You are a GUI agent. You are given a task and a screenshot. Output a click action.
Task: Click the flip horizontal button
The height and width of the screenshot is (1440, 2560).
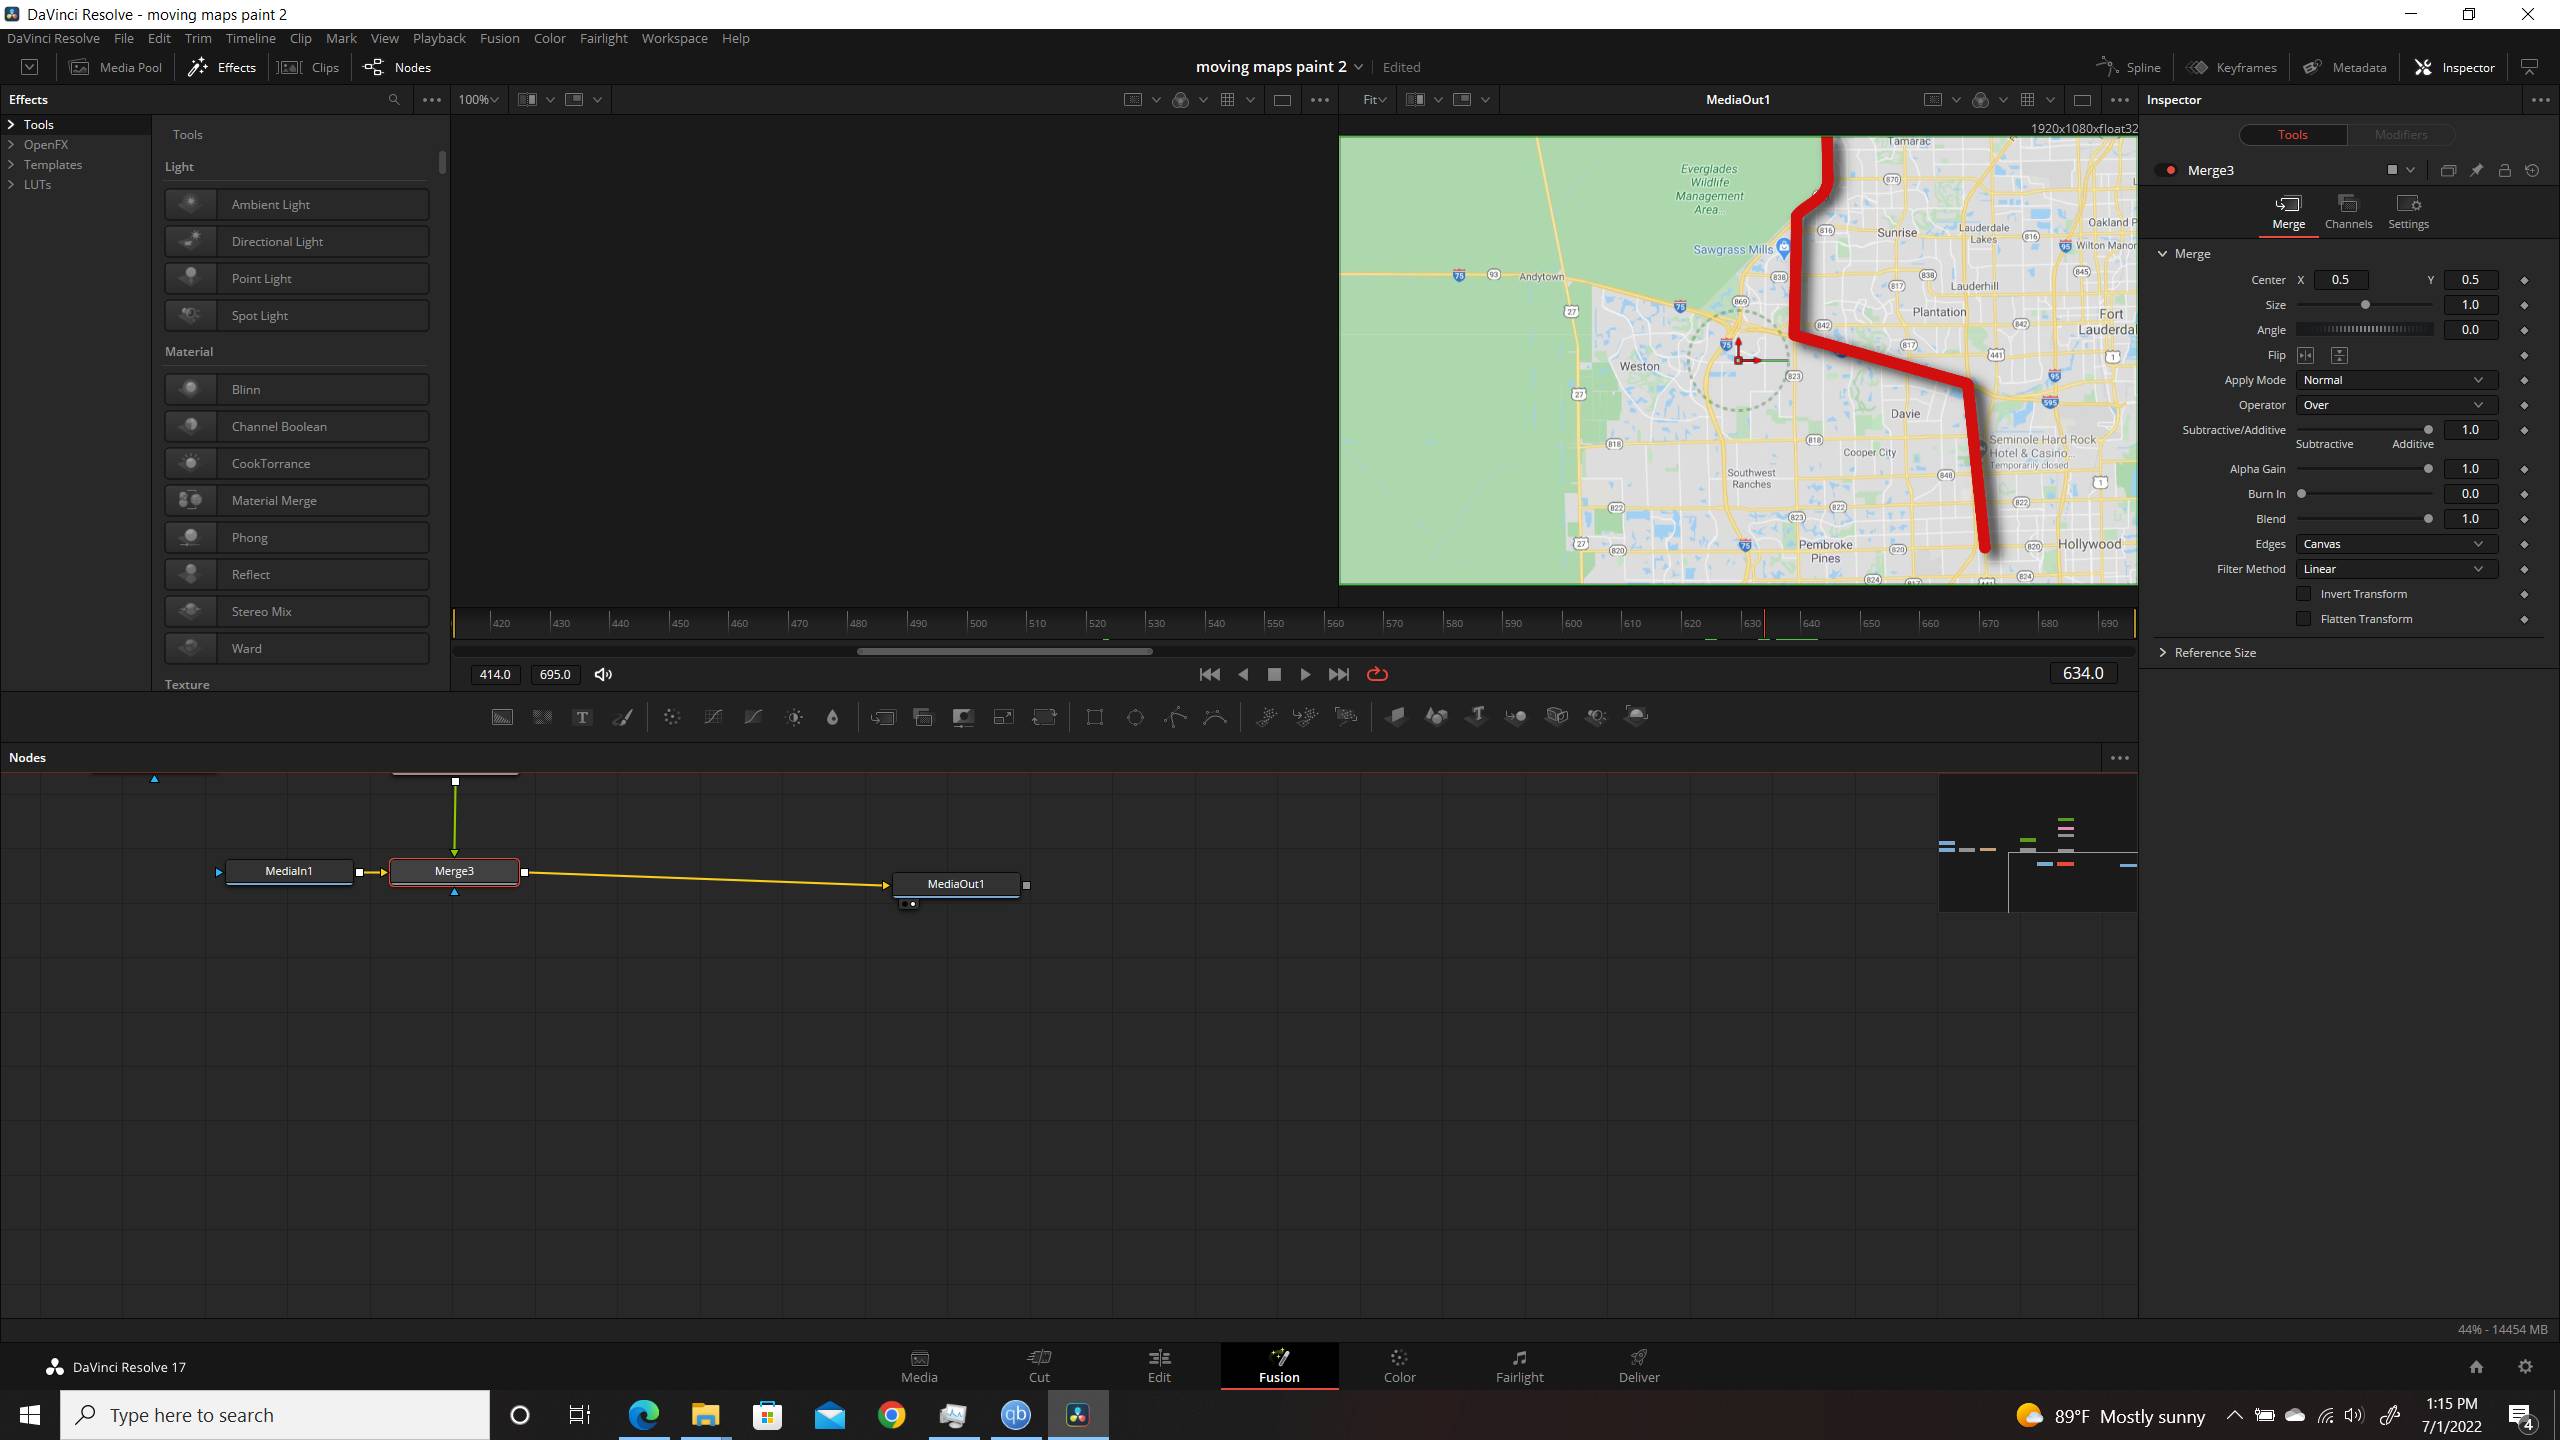coord(2306,355)
